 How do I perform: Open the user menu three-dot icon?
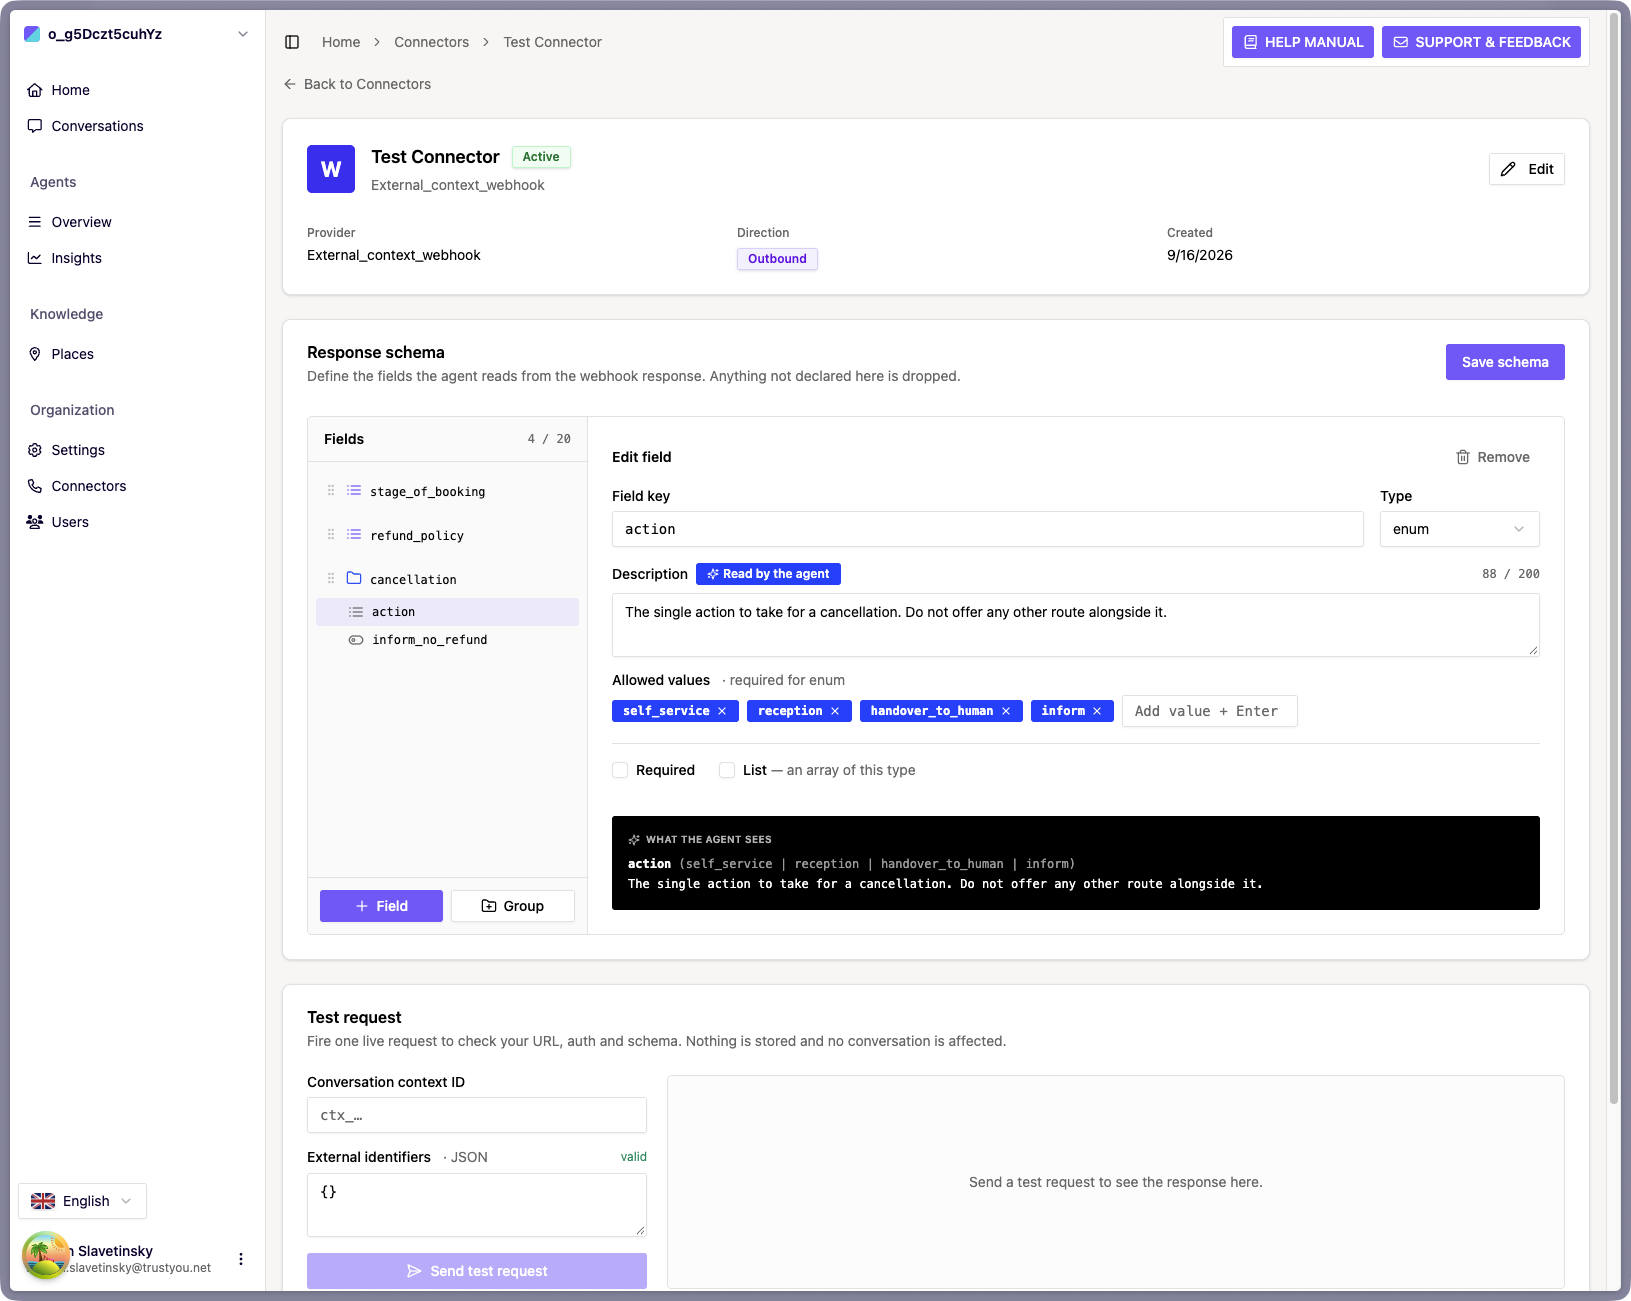point(241,1259)
